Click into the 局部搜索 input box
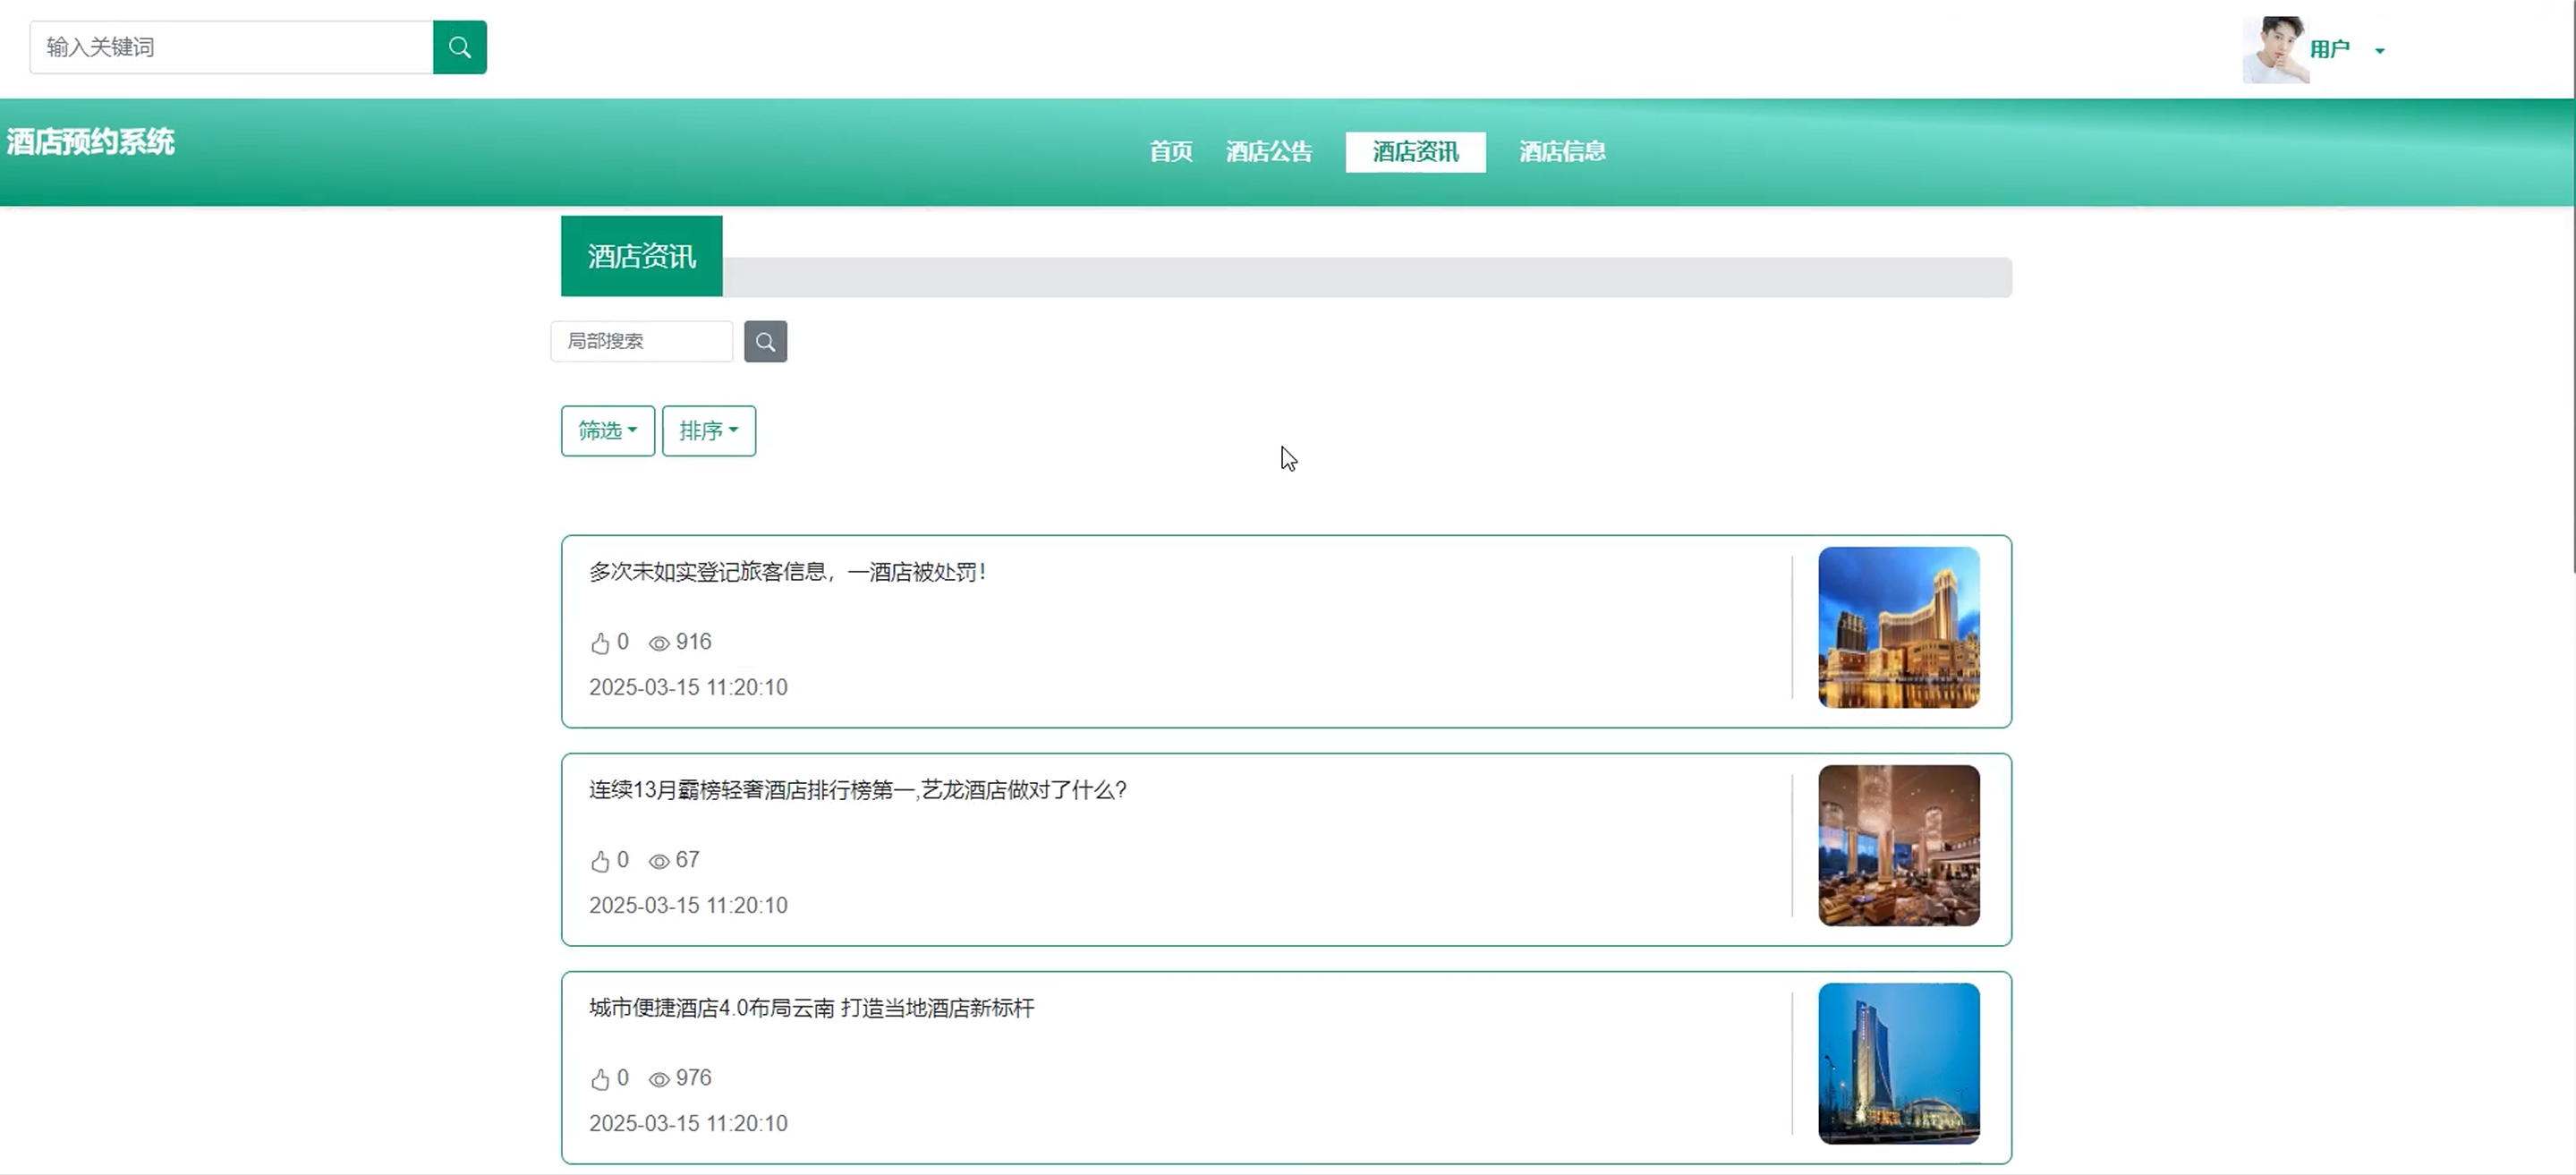The image size is (2576, 1175). [x=641, y=342]
